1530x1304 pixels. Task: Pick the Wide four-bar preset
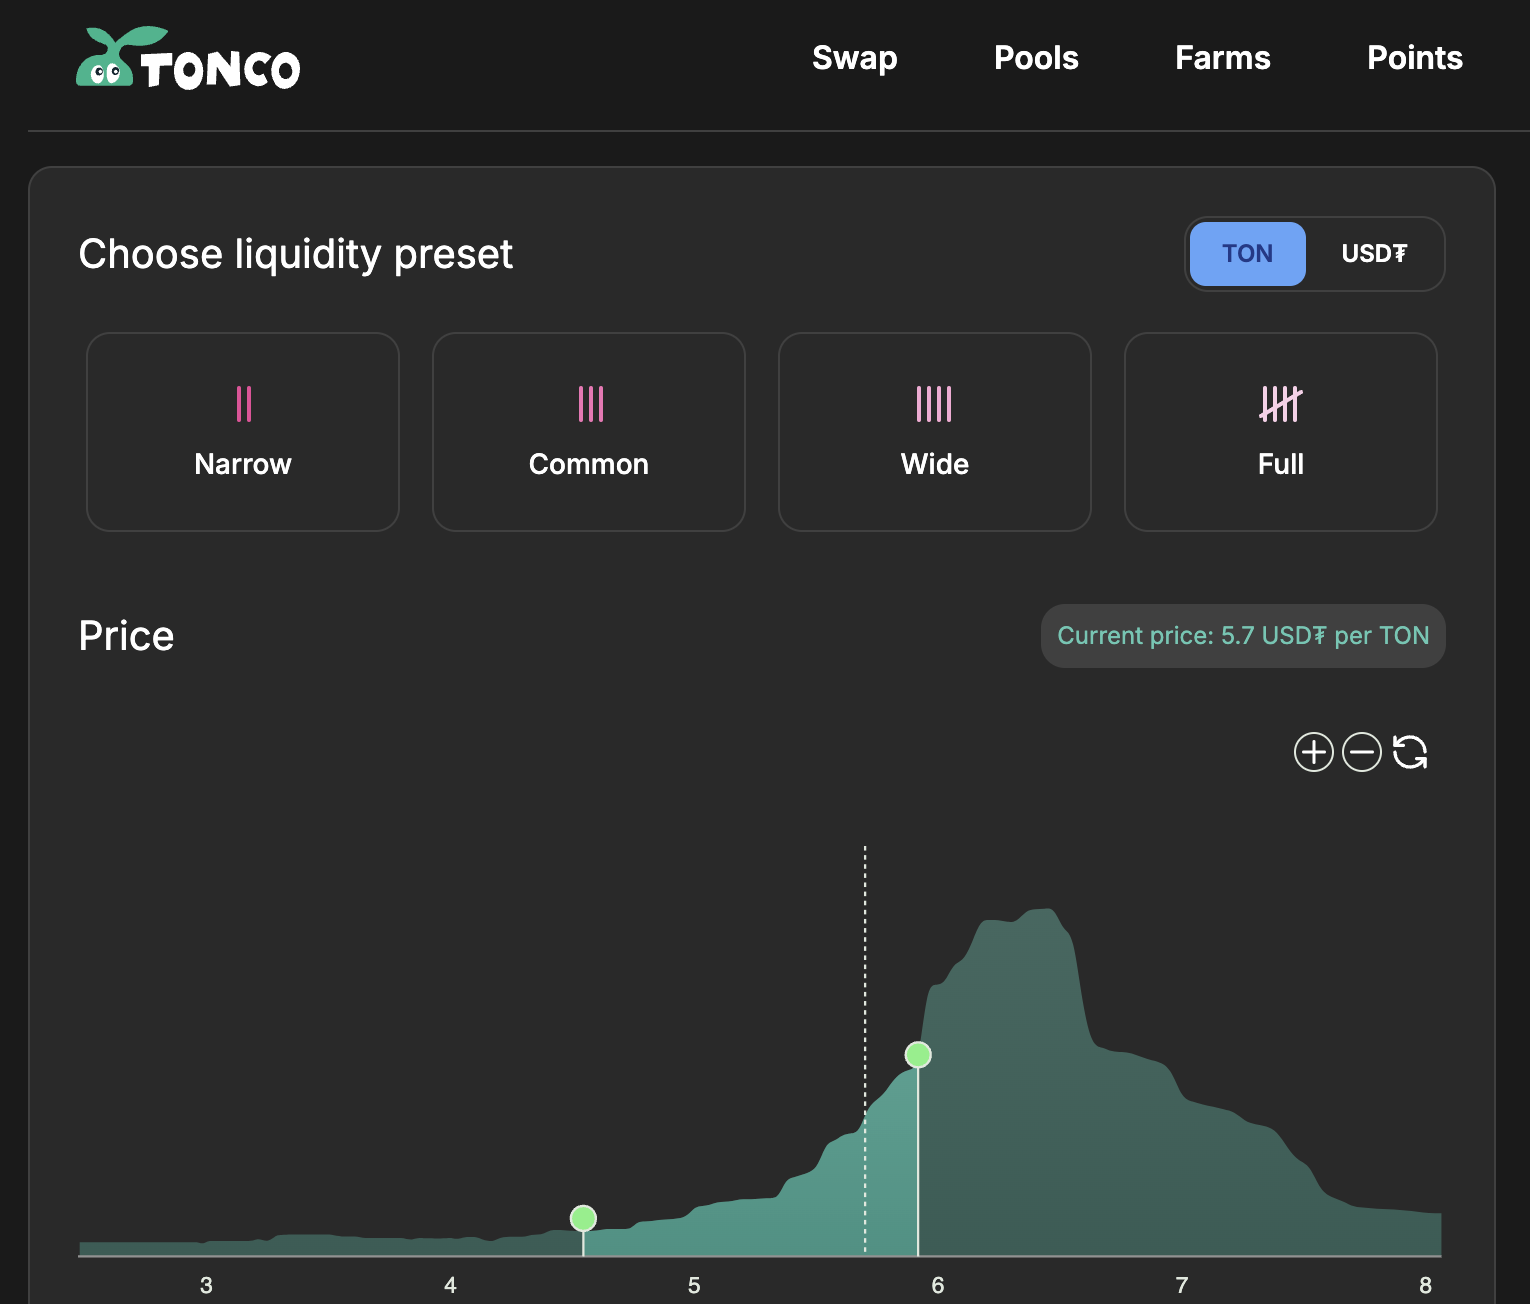pyautogui.click(x=935, y=432)
